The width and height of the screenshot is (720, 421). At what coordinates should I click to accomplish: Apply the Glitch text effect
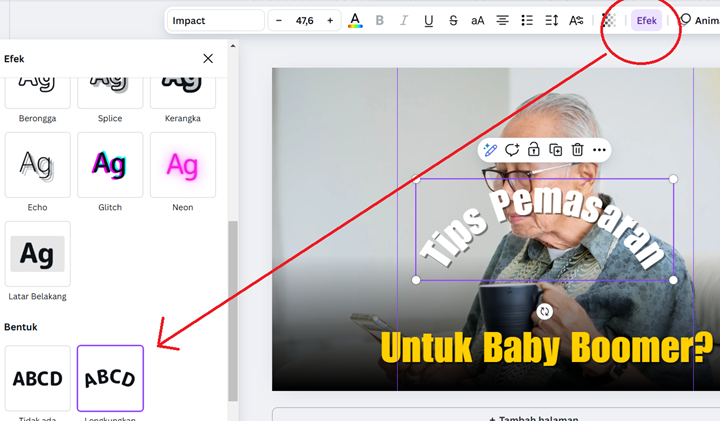(110, 165)
